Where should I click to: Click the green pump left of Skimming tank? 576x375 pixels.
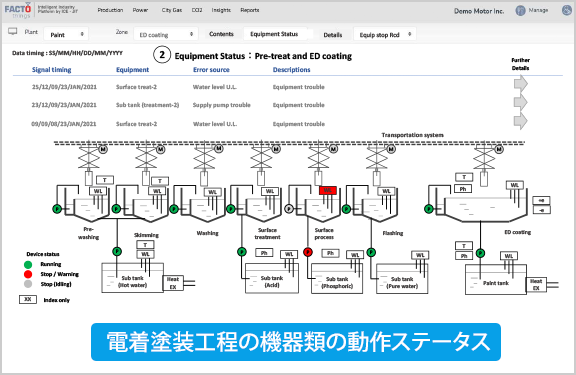116,209
